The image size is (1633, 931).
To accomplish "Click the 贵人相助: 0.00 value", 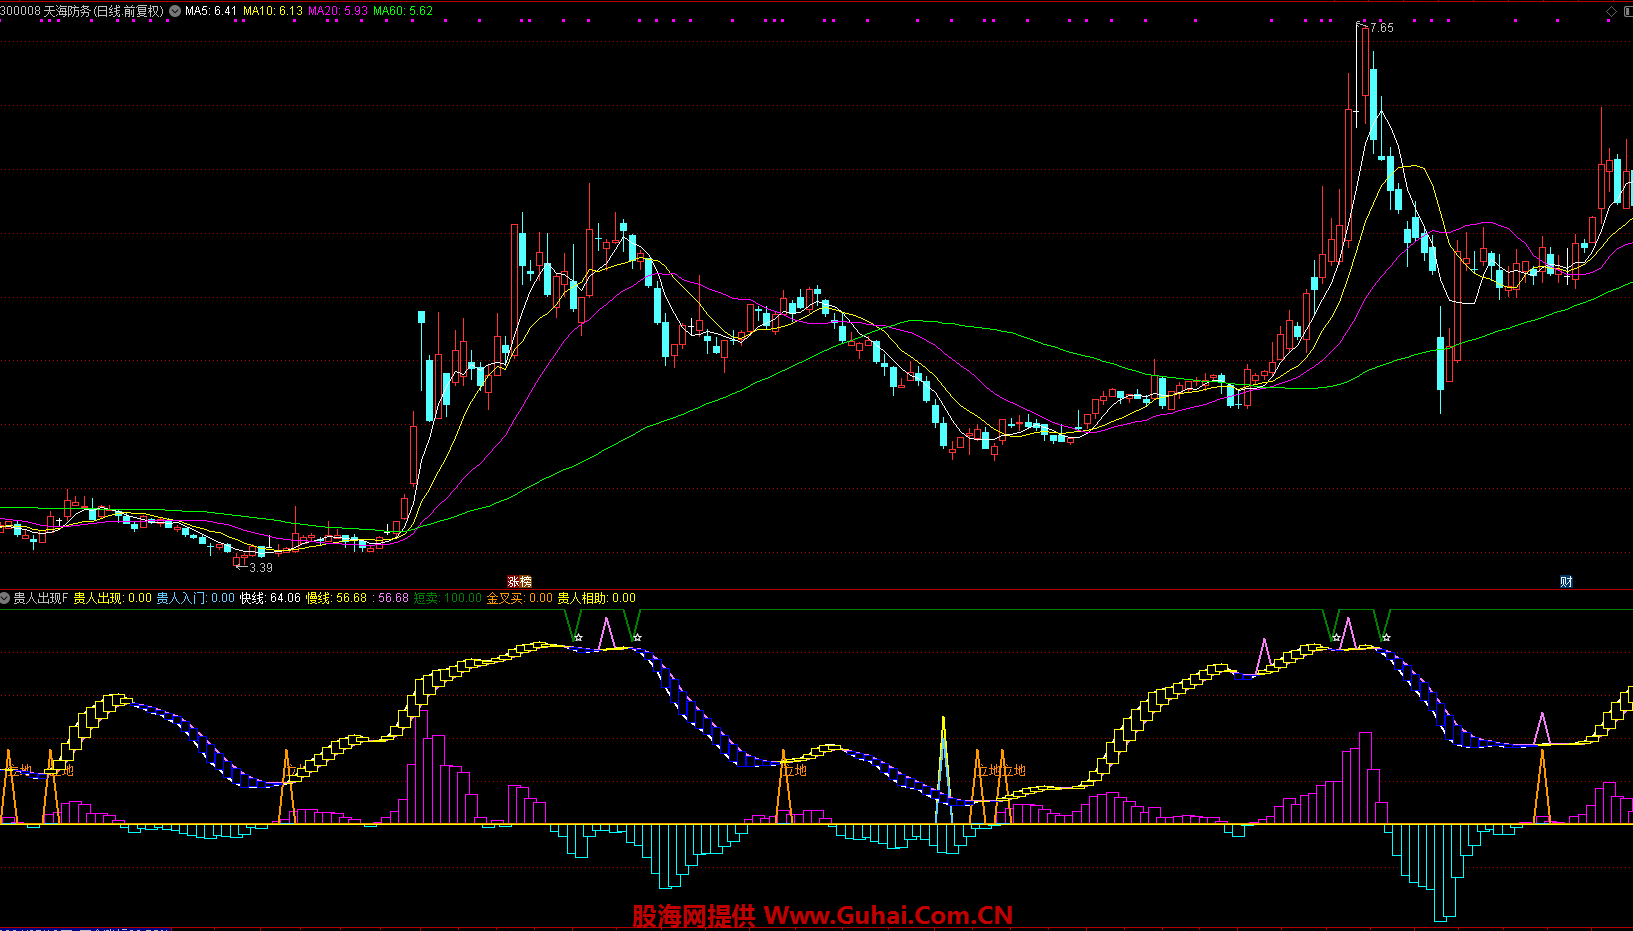I will point(597,598).
